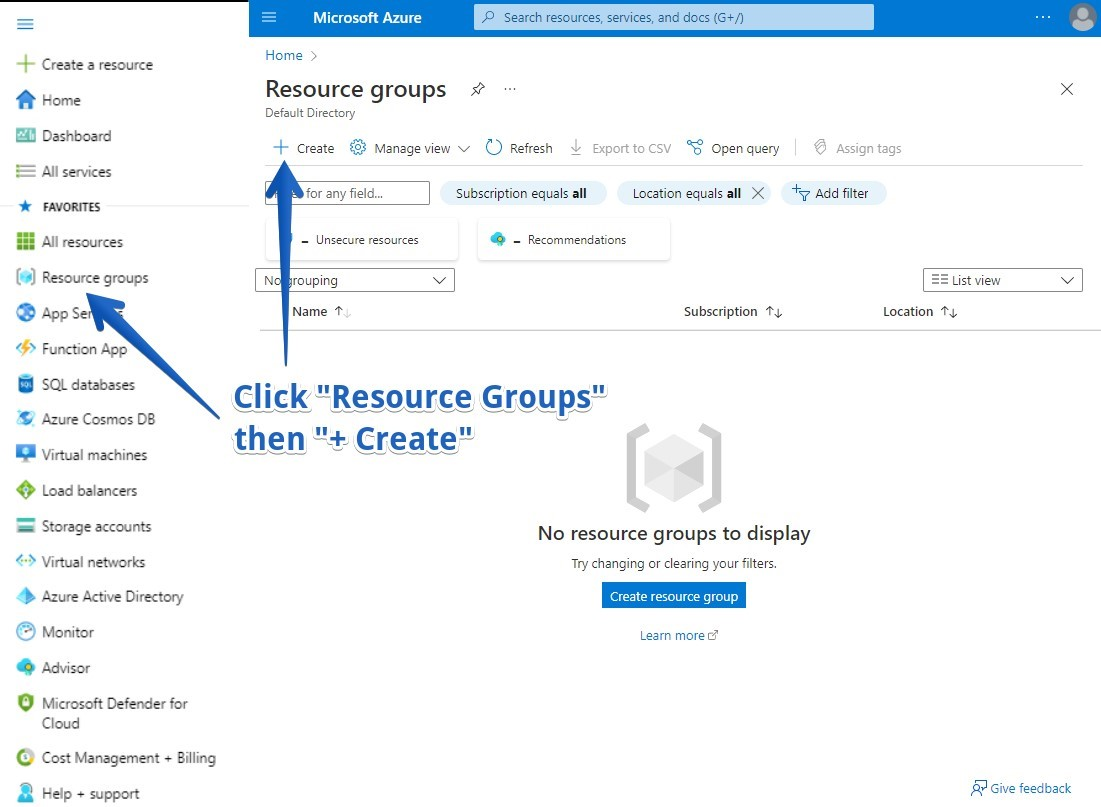
Task: Click the Add filter button
Action: pyautogui.click(x=832, y=193)
